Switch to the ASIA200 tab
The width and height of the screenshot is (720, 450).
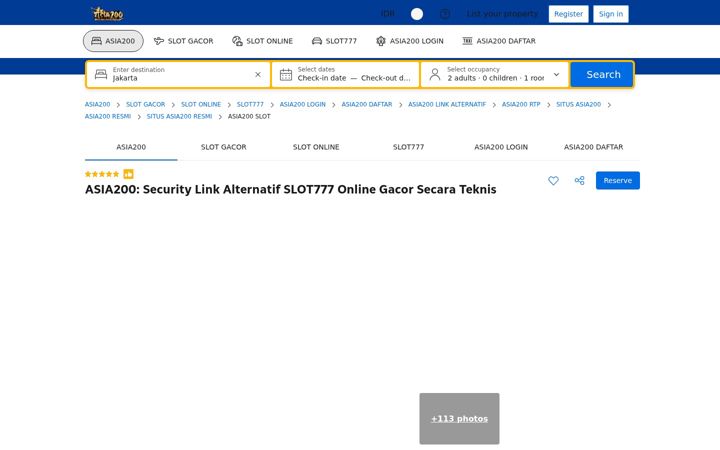pyautogui.click(x=131, y=147)
